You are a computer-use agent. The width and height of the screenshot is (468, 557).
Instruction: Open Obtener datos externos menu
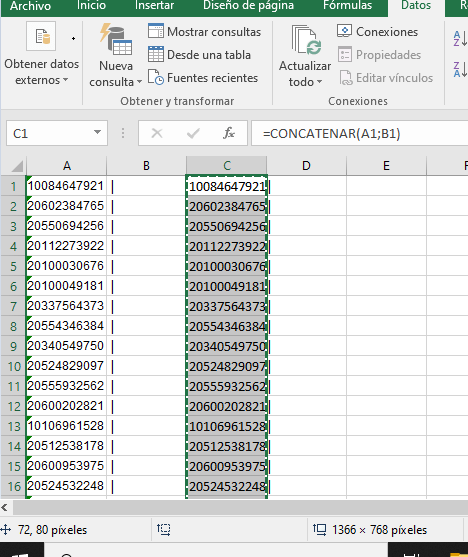(41, 54)
